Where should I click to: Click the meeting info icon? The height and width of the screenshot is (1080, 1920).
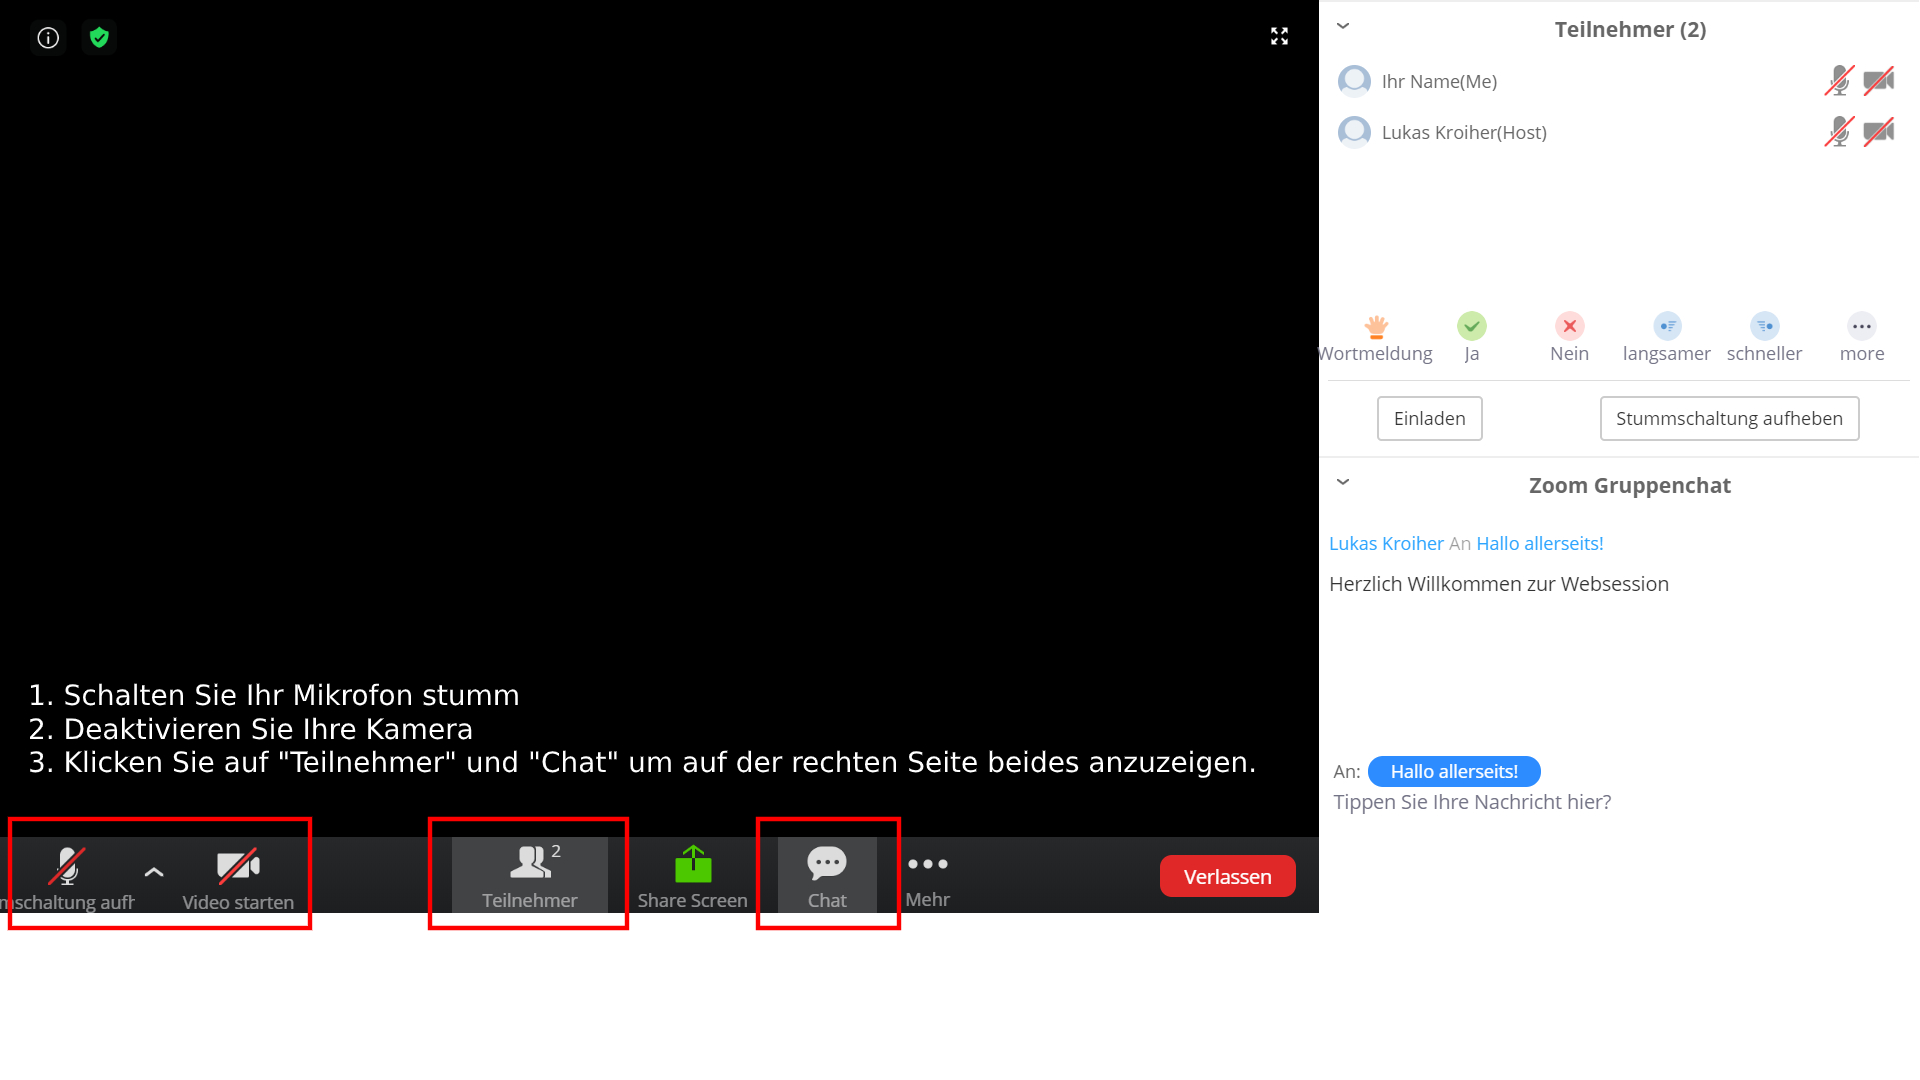[x=48, y=38]
